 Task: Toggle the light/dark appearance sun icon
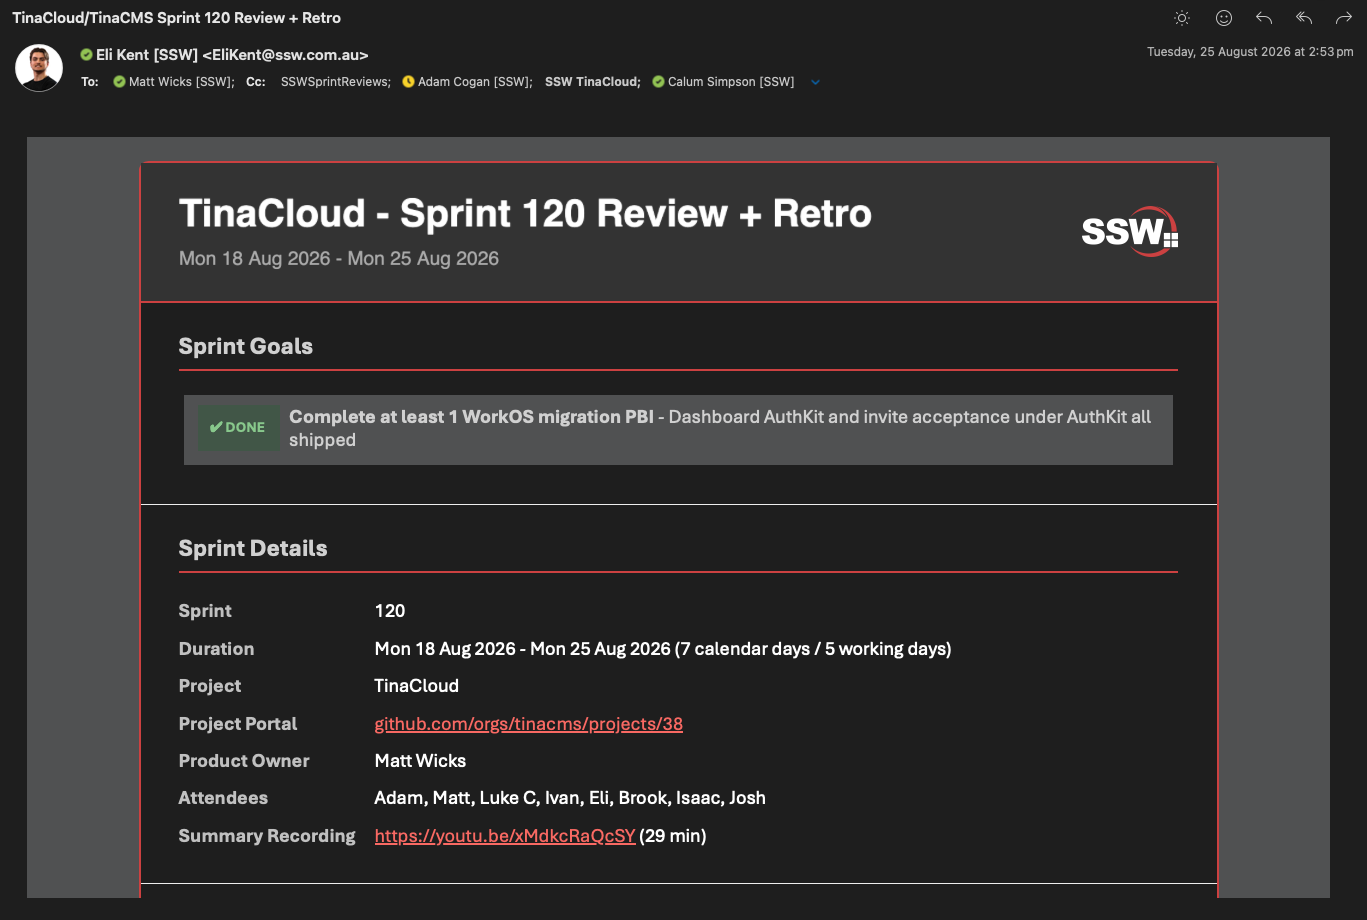click(1182, 18)
